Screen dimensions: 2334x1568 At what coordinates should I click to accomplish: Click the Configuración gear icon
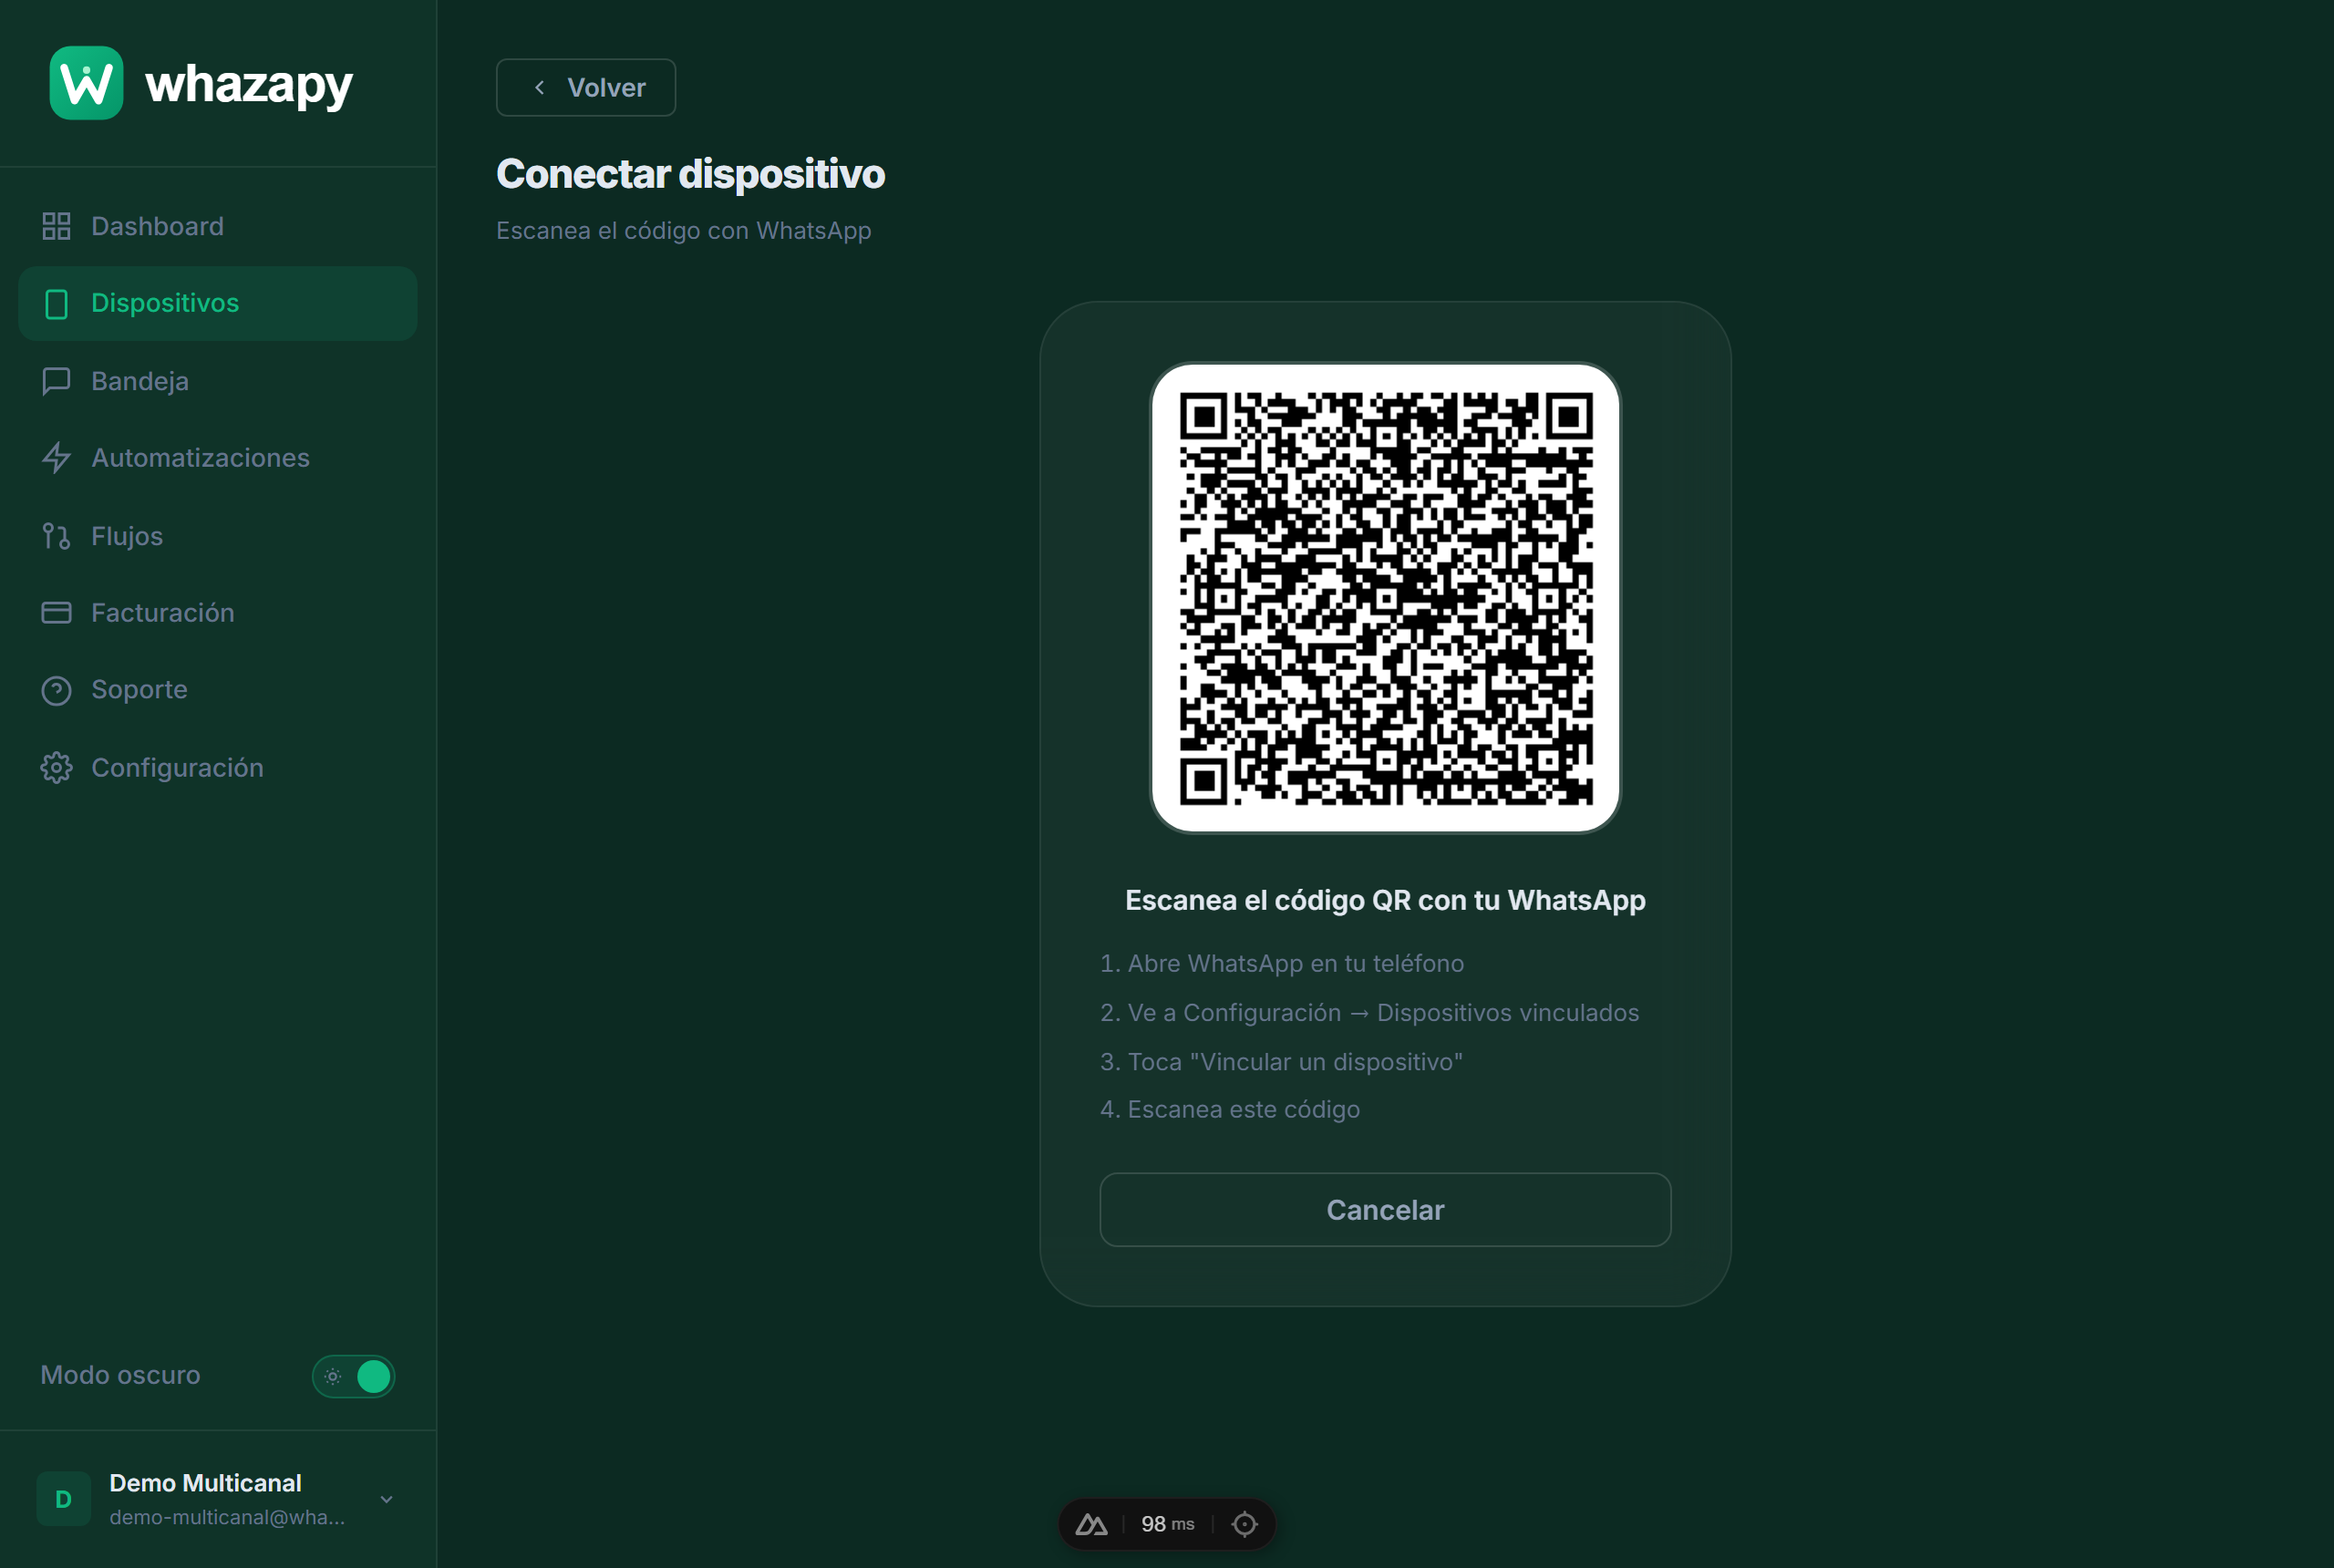point(56,767)
